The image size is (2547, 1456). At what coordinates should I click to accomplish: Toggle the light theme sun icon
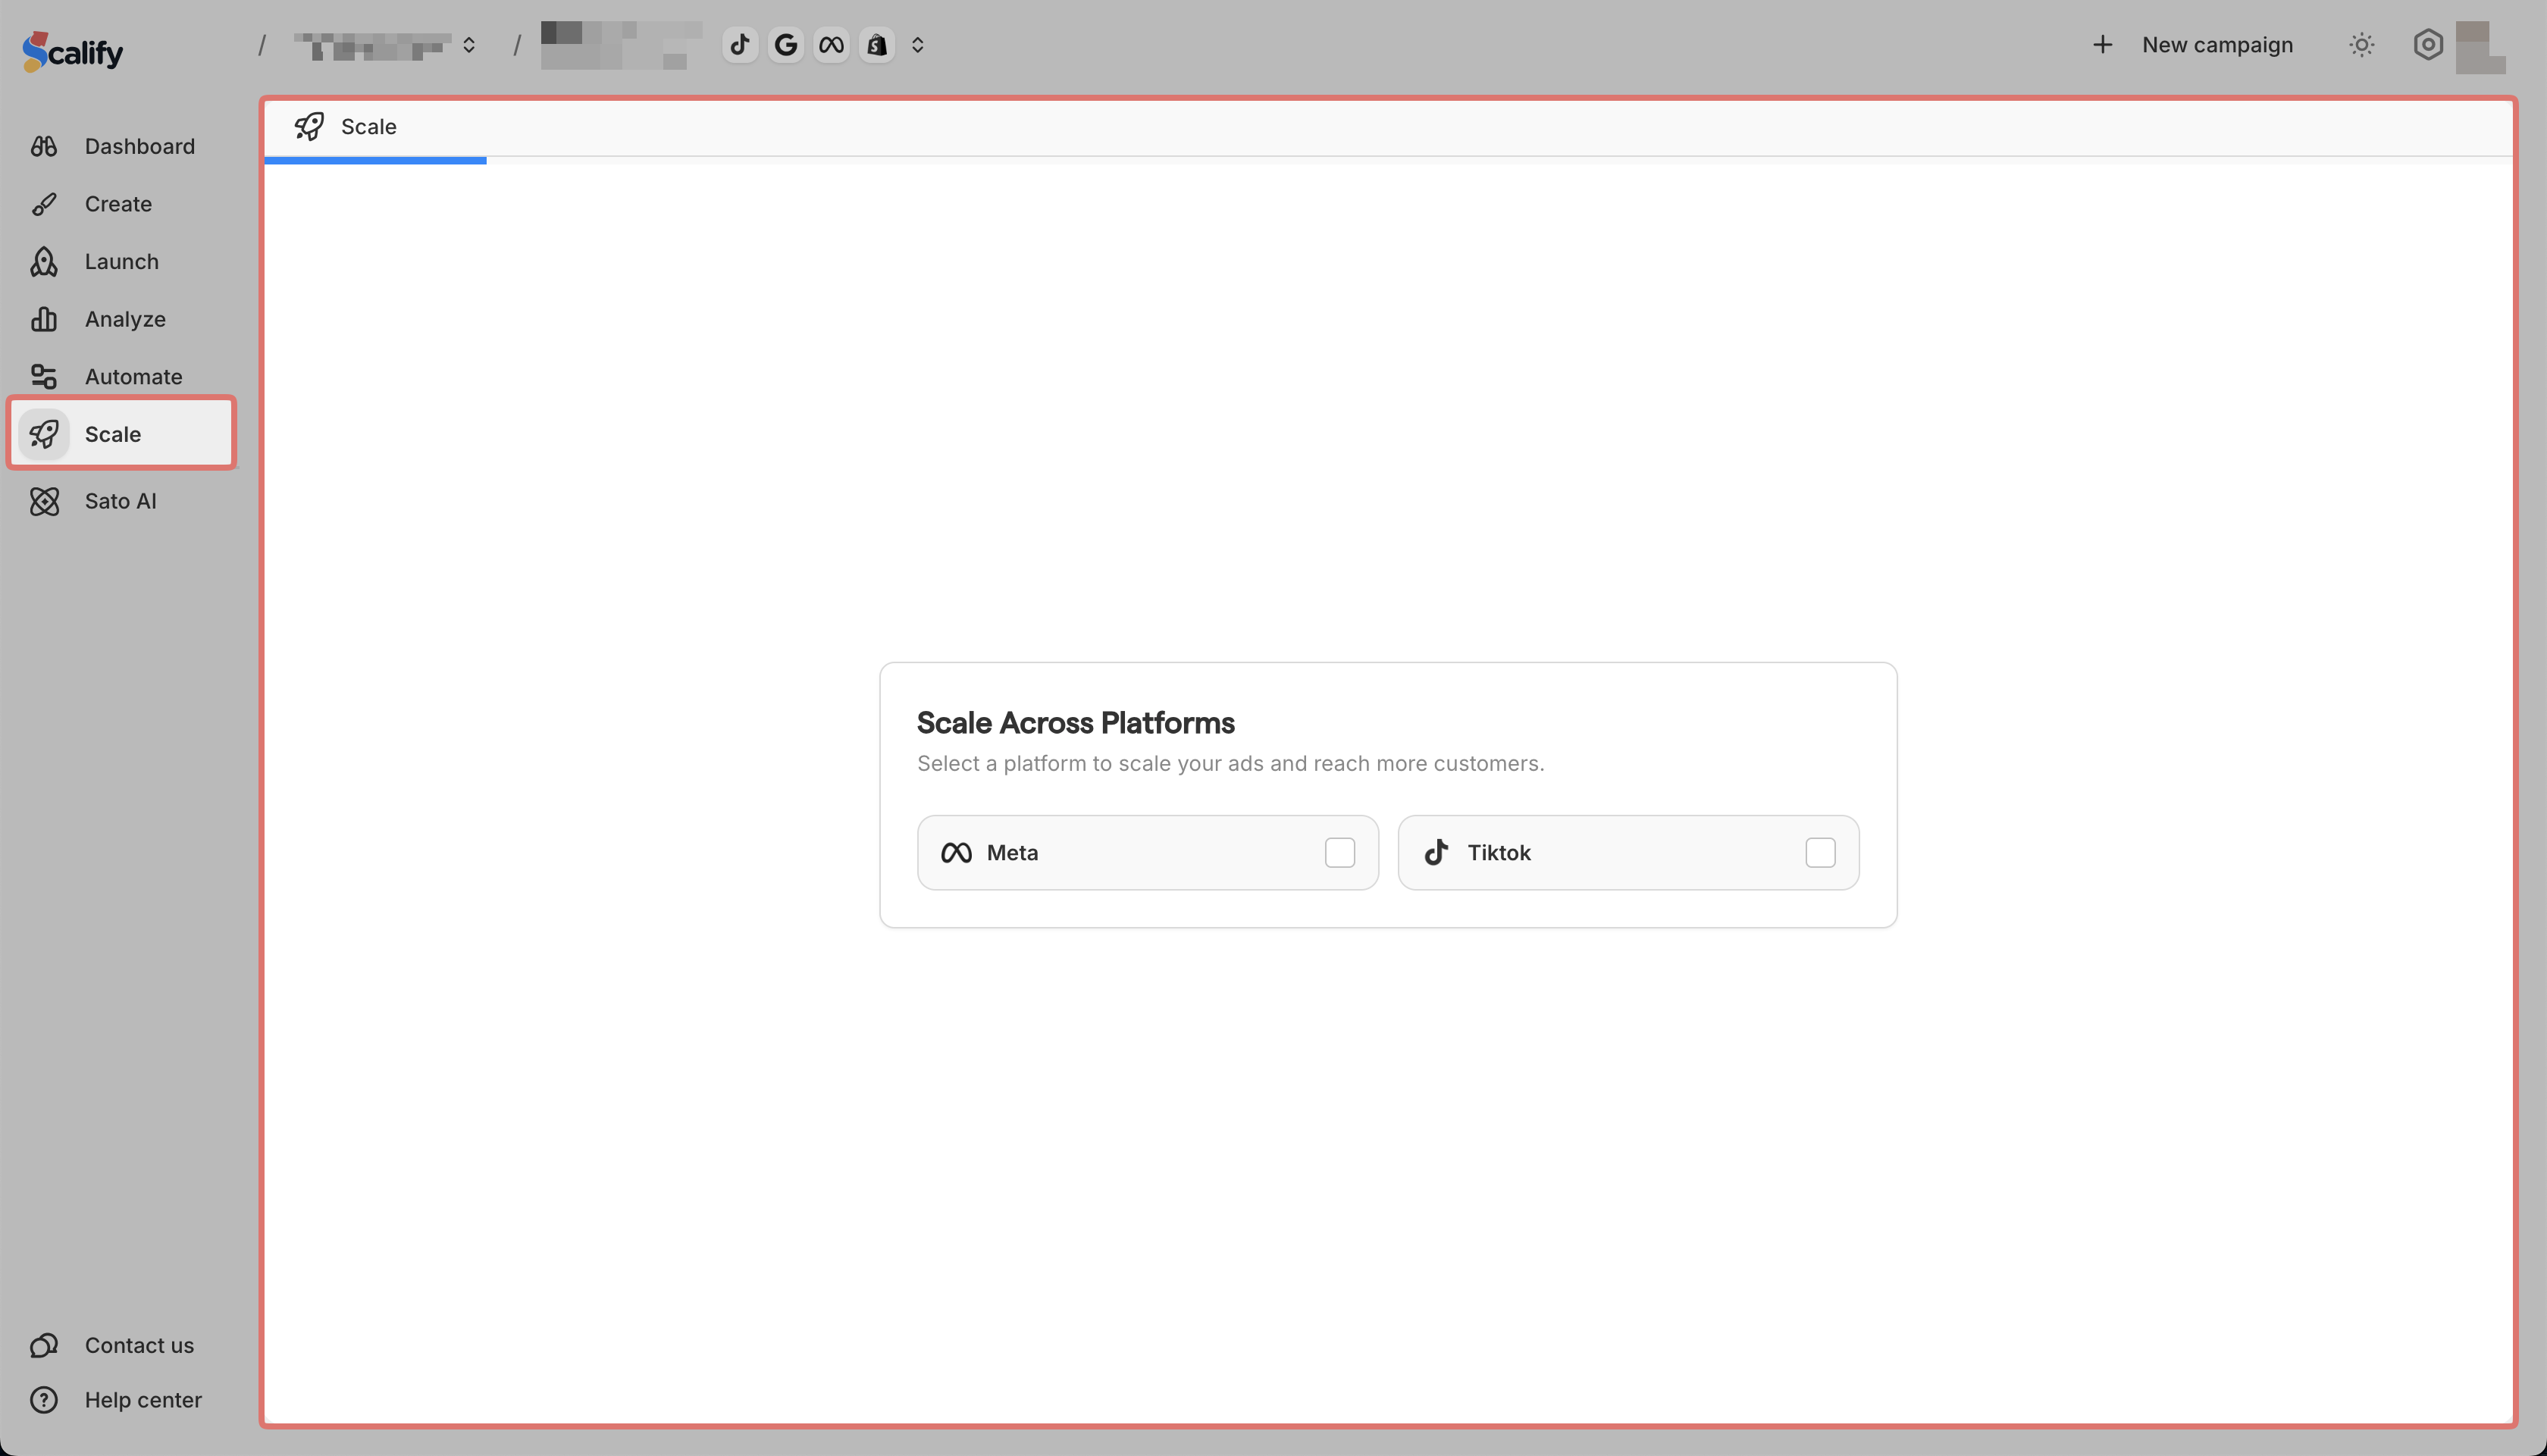click(x=2361, y=45)
